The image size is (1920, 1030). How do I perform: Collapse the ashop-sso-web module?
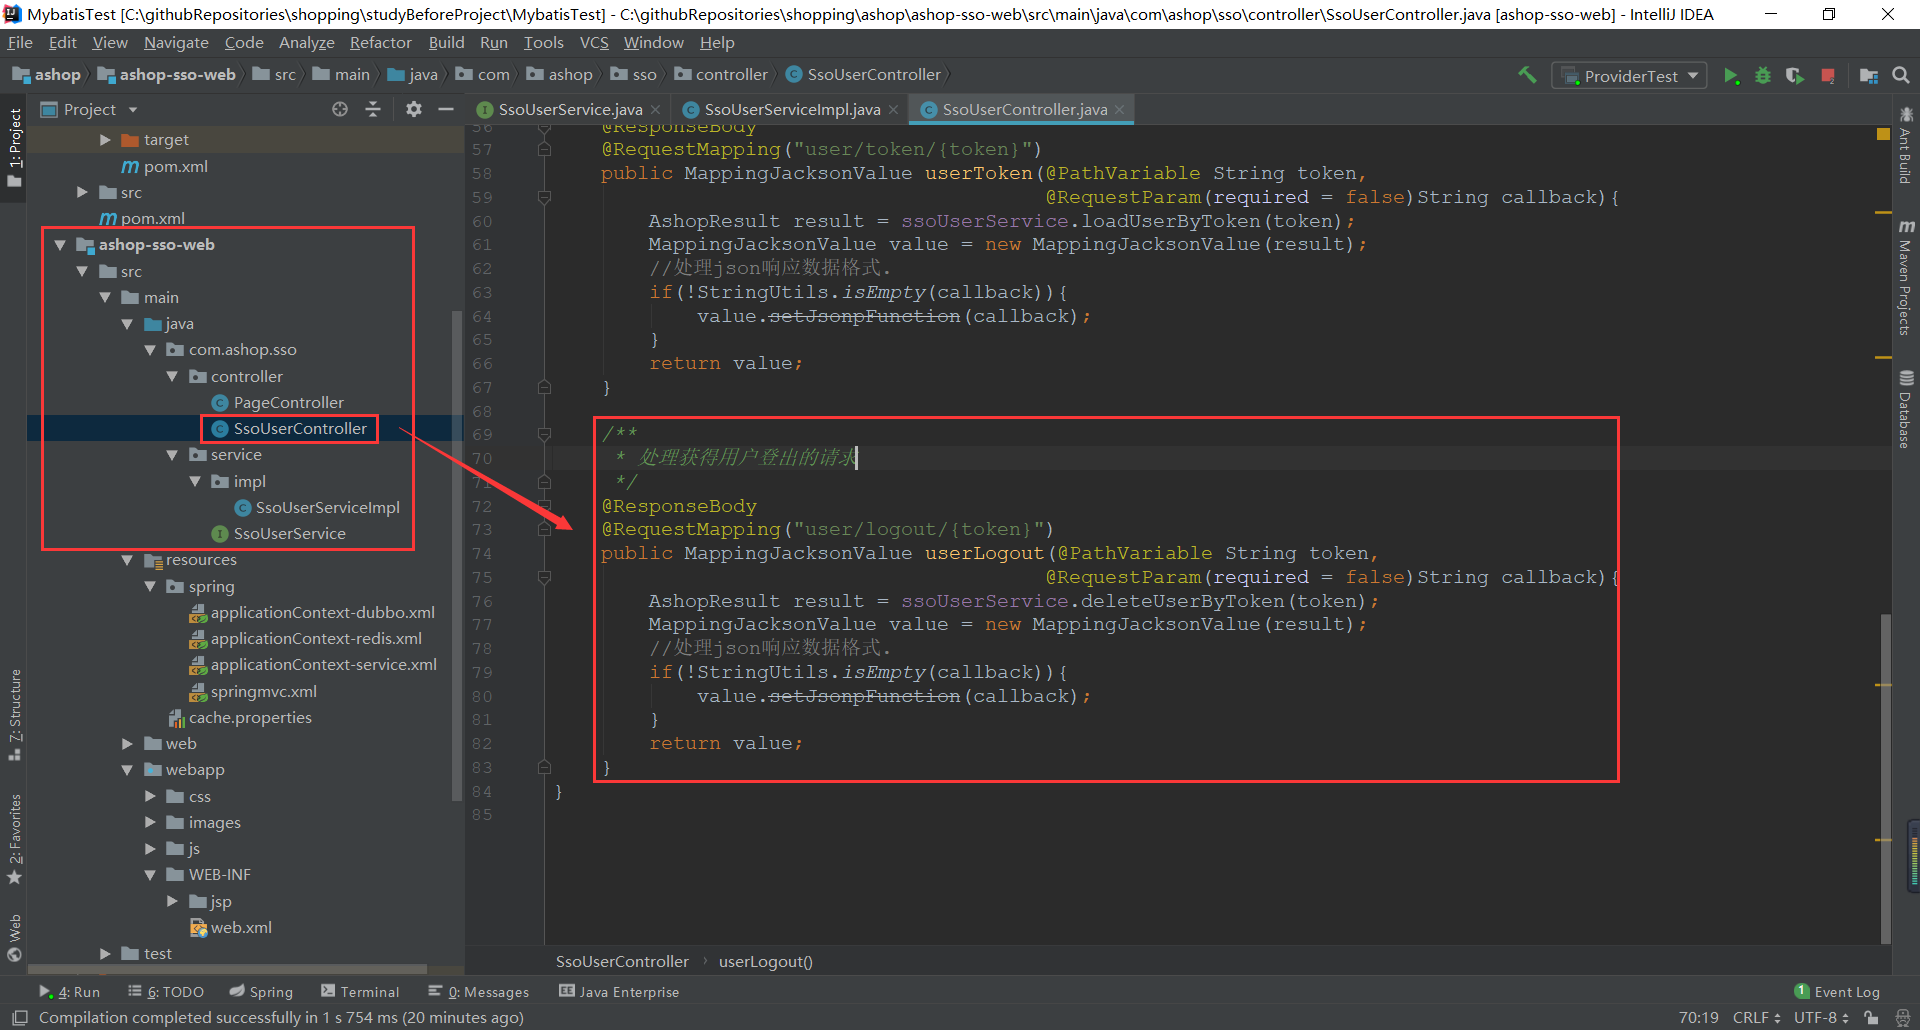point(60,245)
